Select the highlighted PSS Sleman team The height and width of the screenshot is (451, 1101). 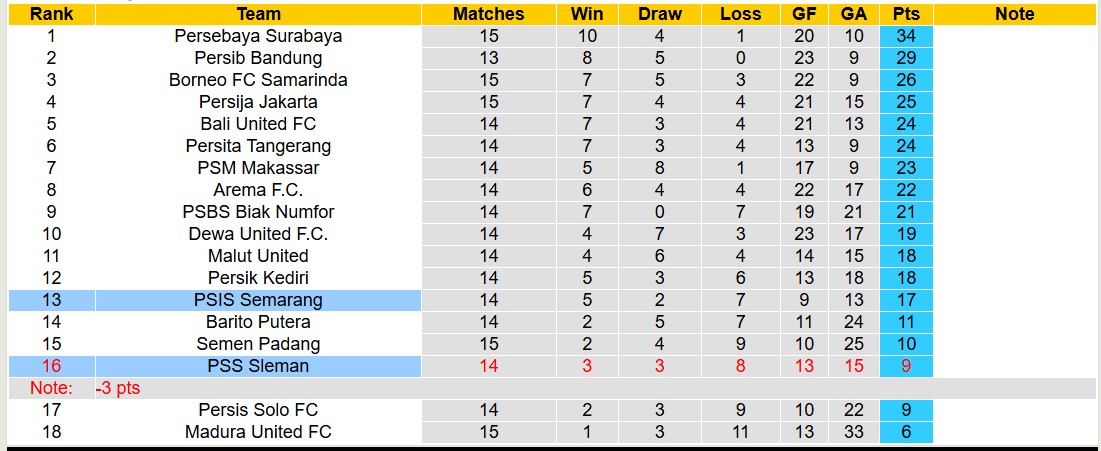(x=258, y=366)
